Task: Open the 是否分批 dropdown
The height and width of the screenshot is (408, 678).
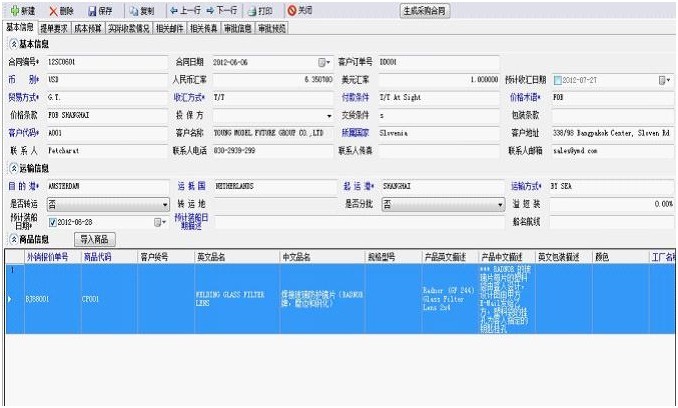Action: point(501,204)
